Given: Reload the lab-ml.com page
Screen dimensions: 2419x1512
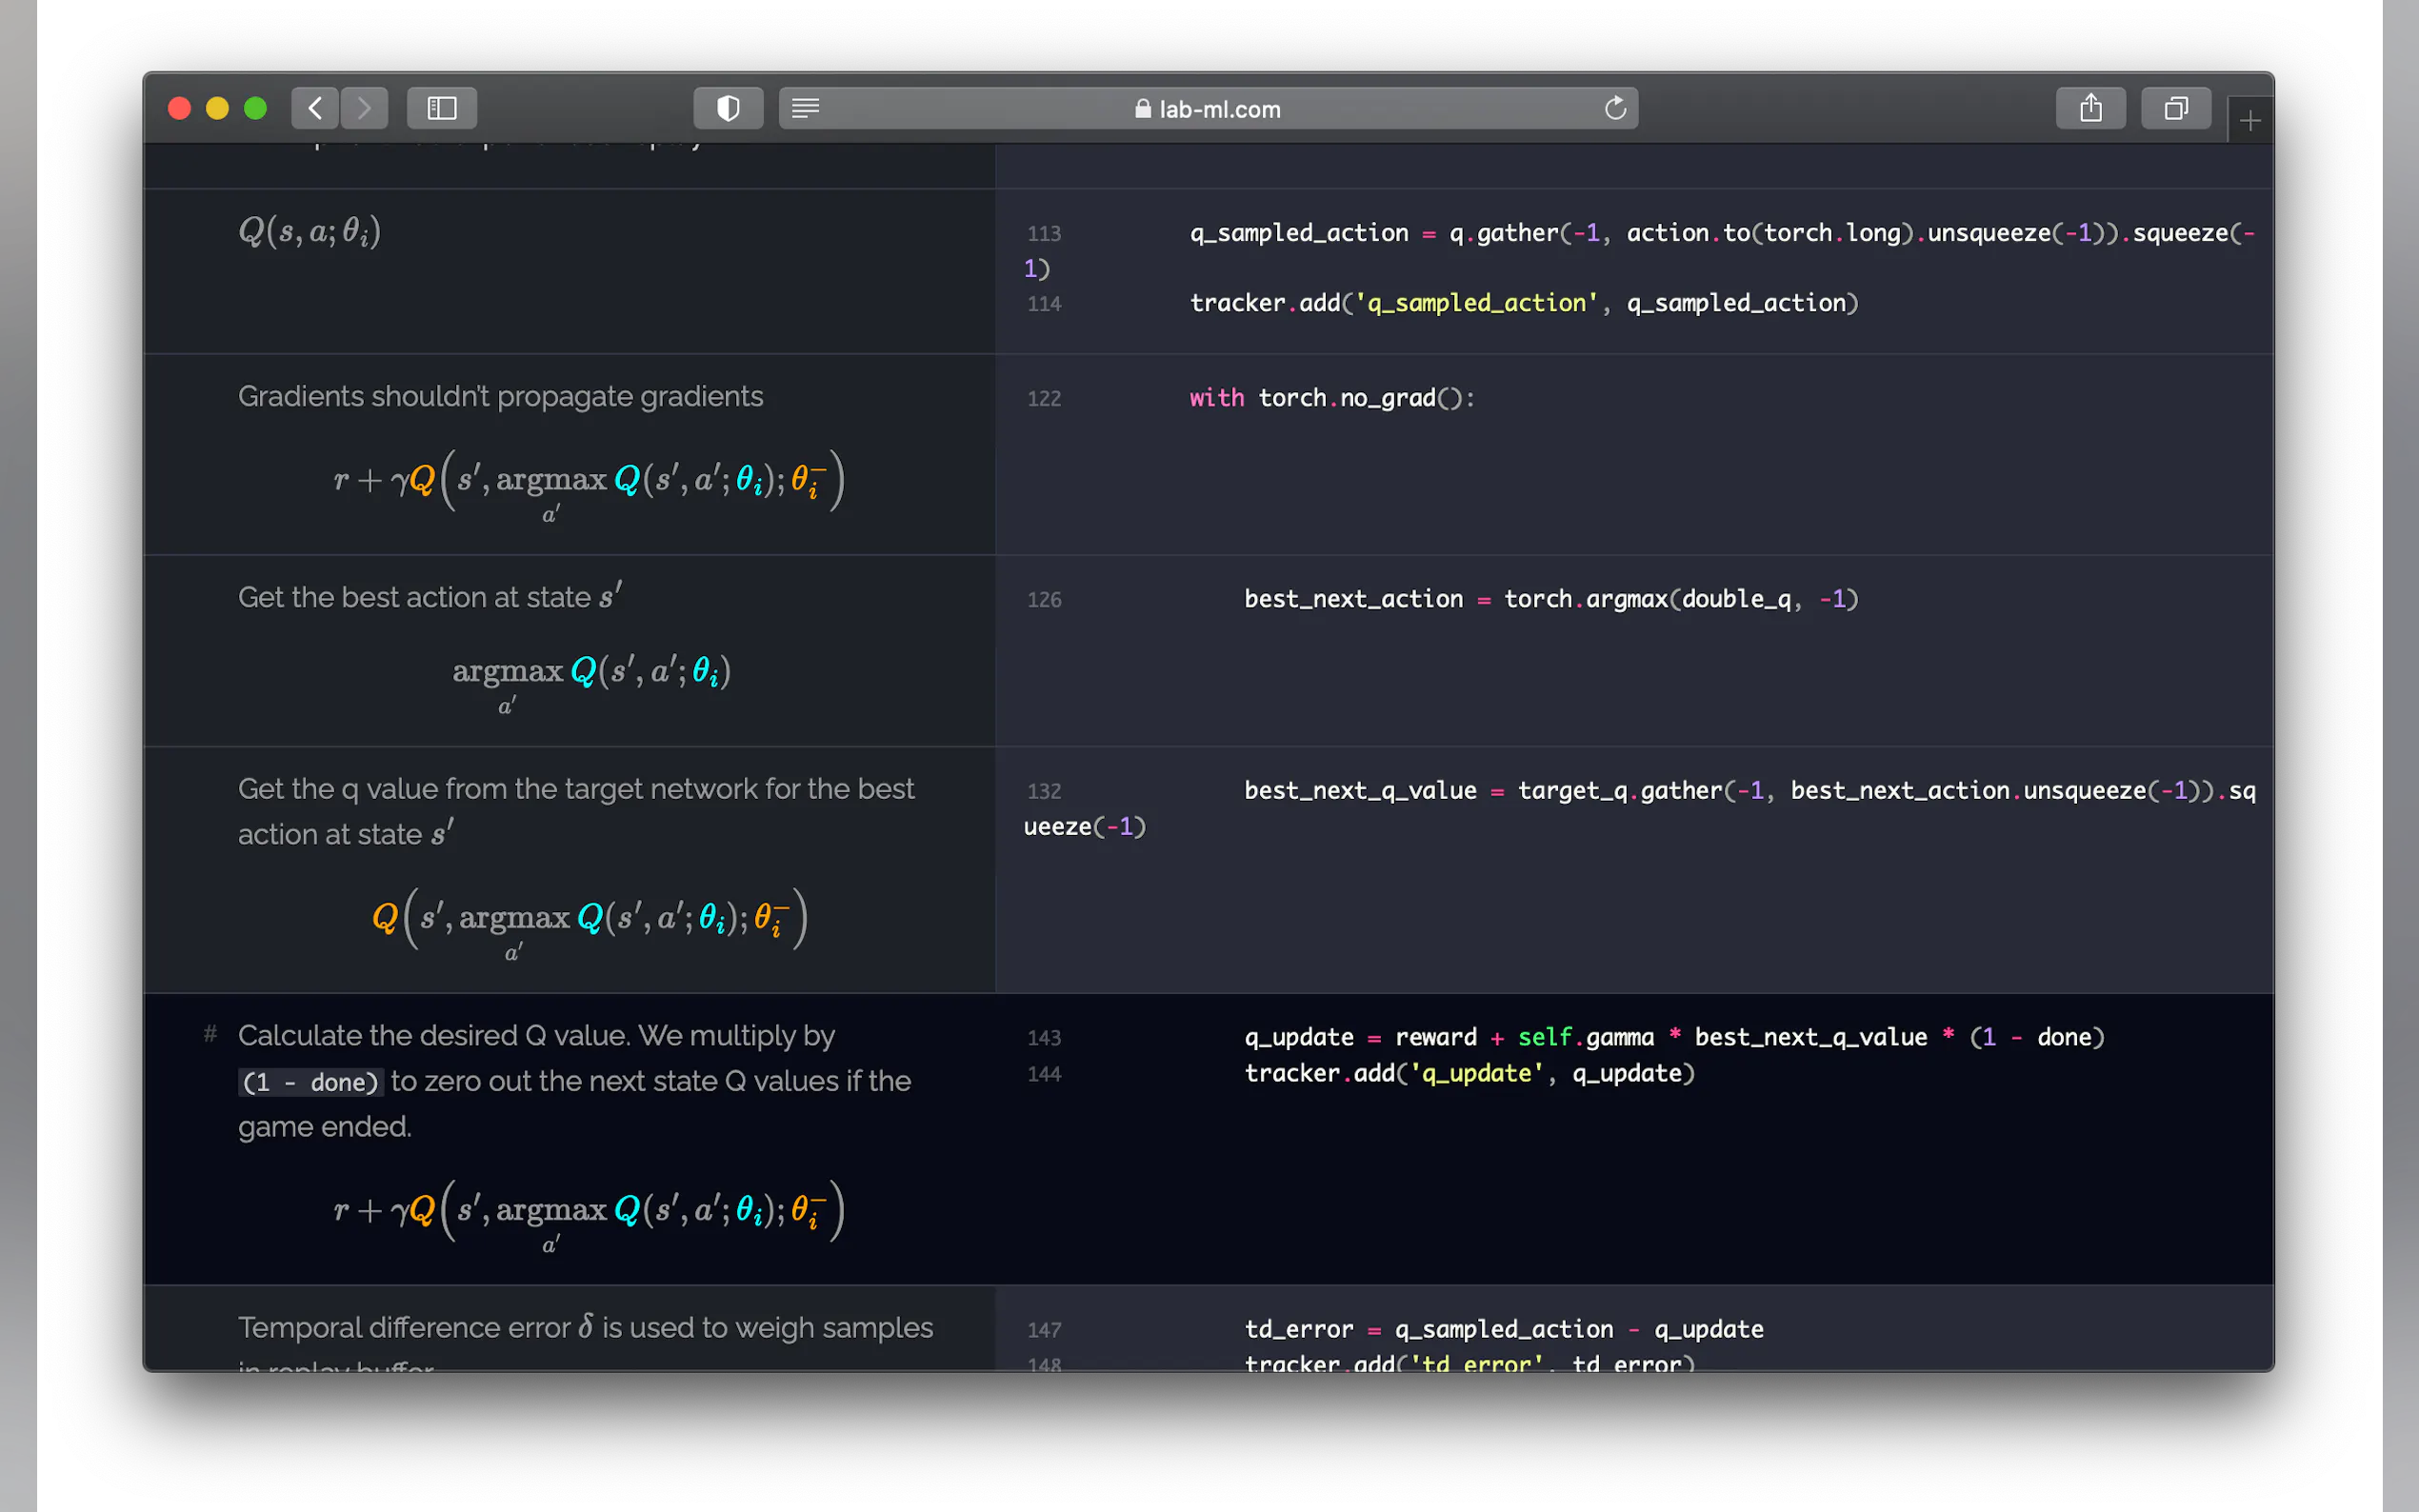Looking at the screenshot, I should pos(1614,108).
